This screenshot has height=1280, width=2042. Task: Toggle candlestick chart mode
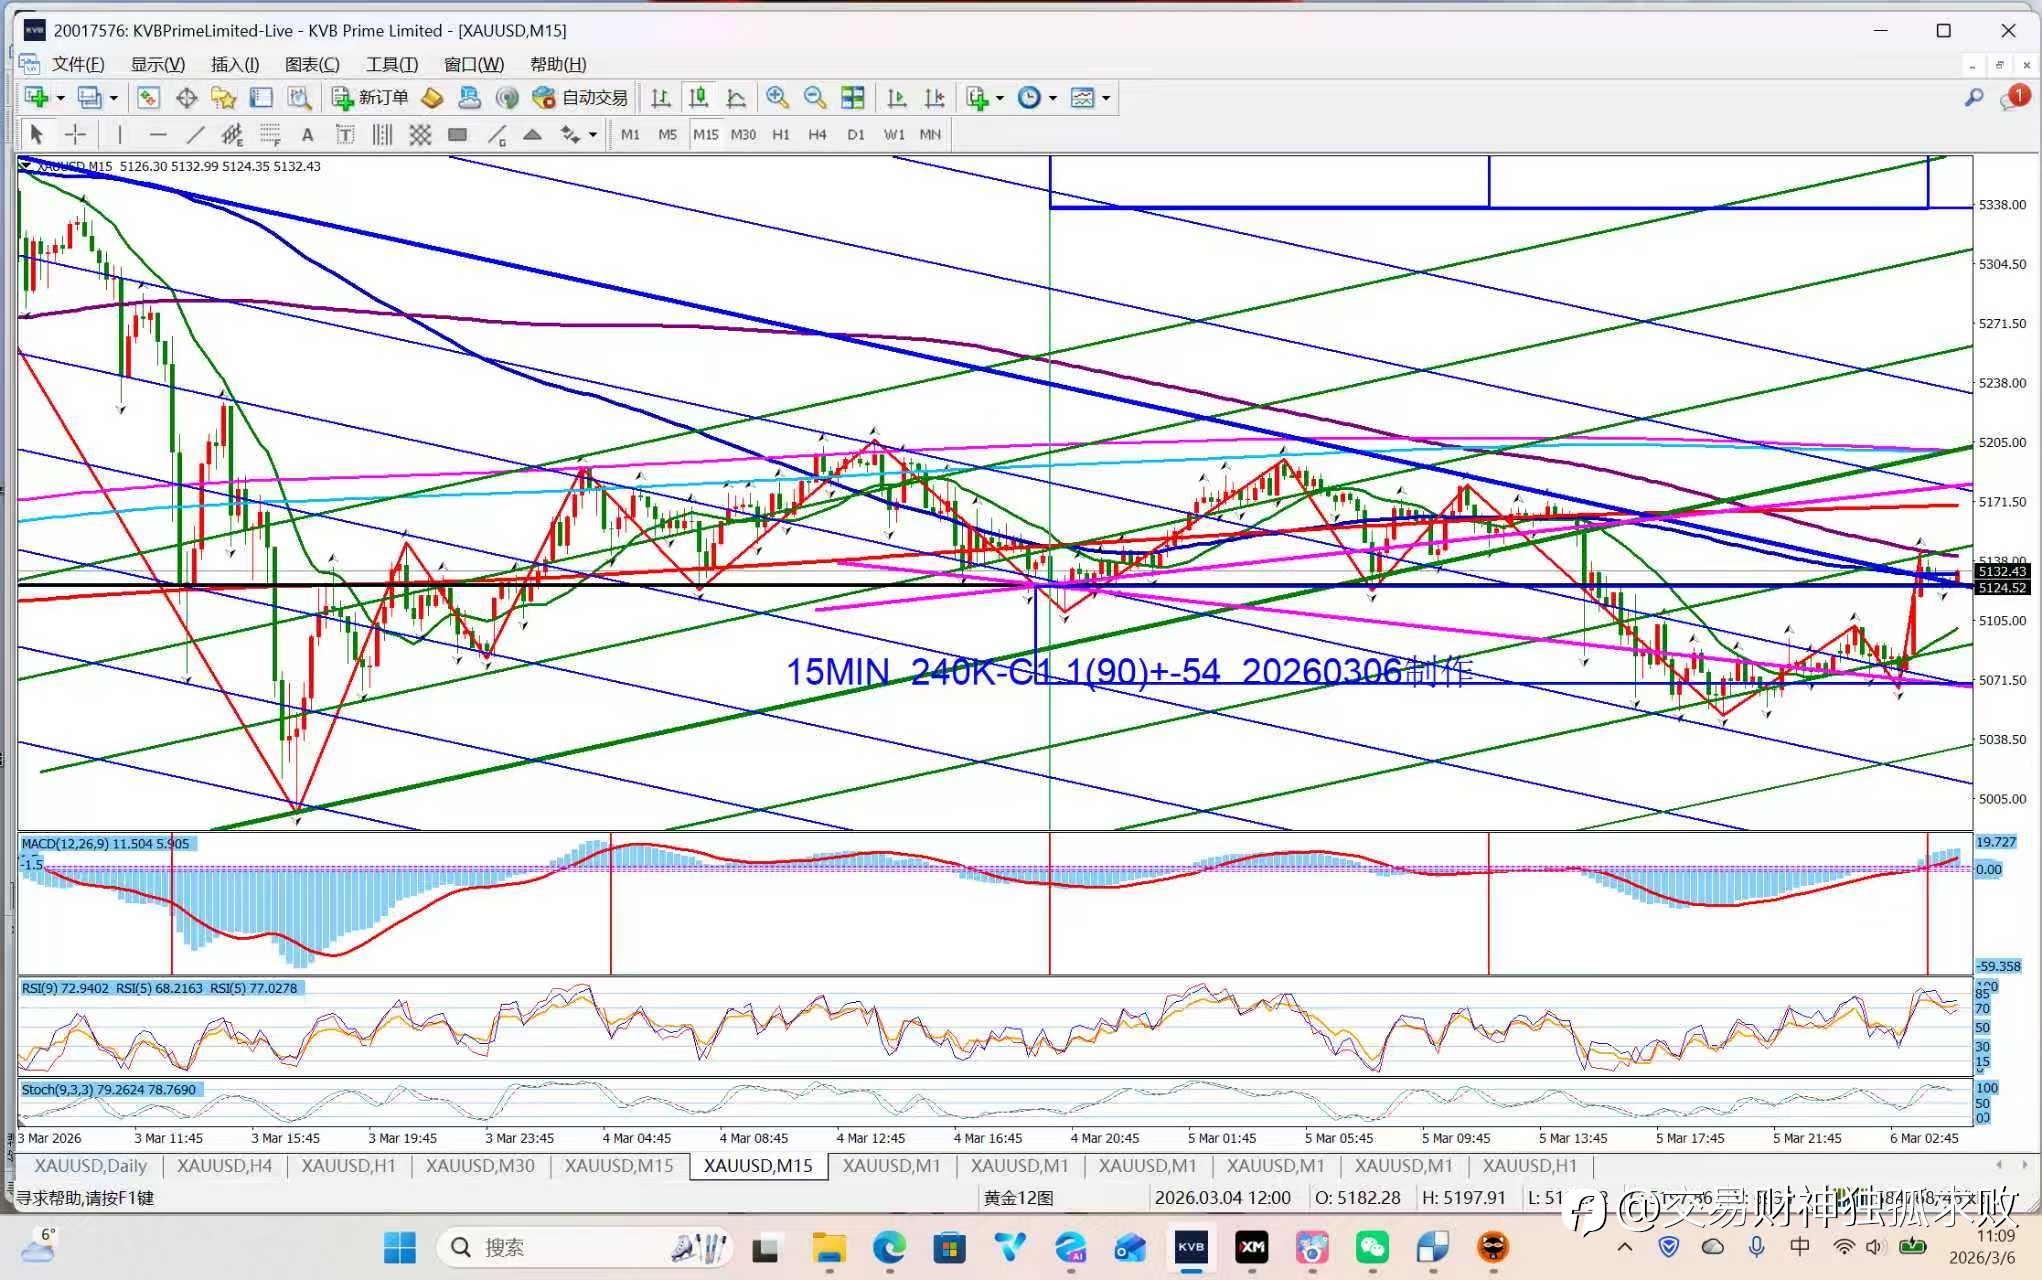click(698, 98)
